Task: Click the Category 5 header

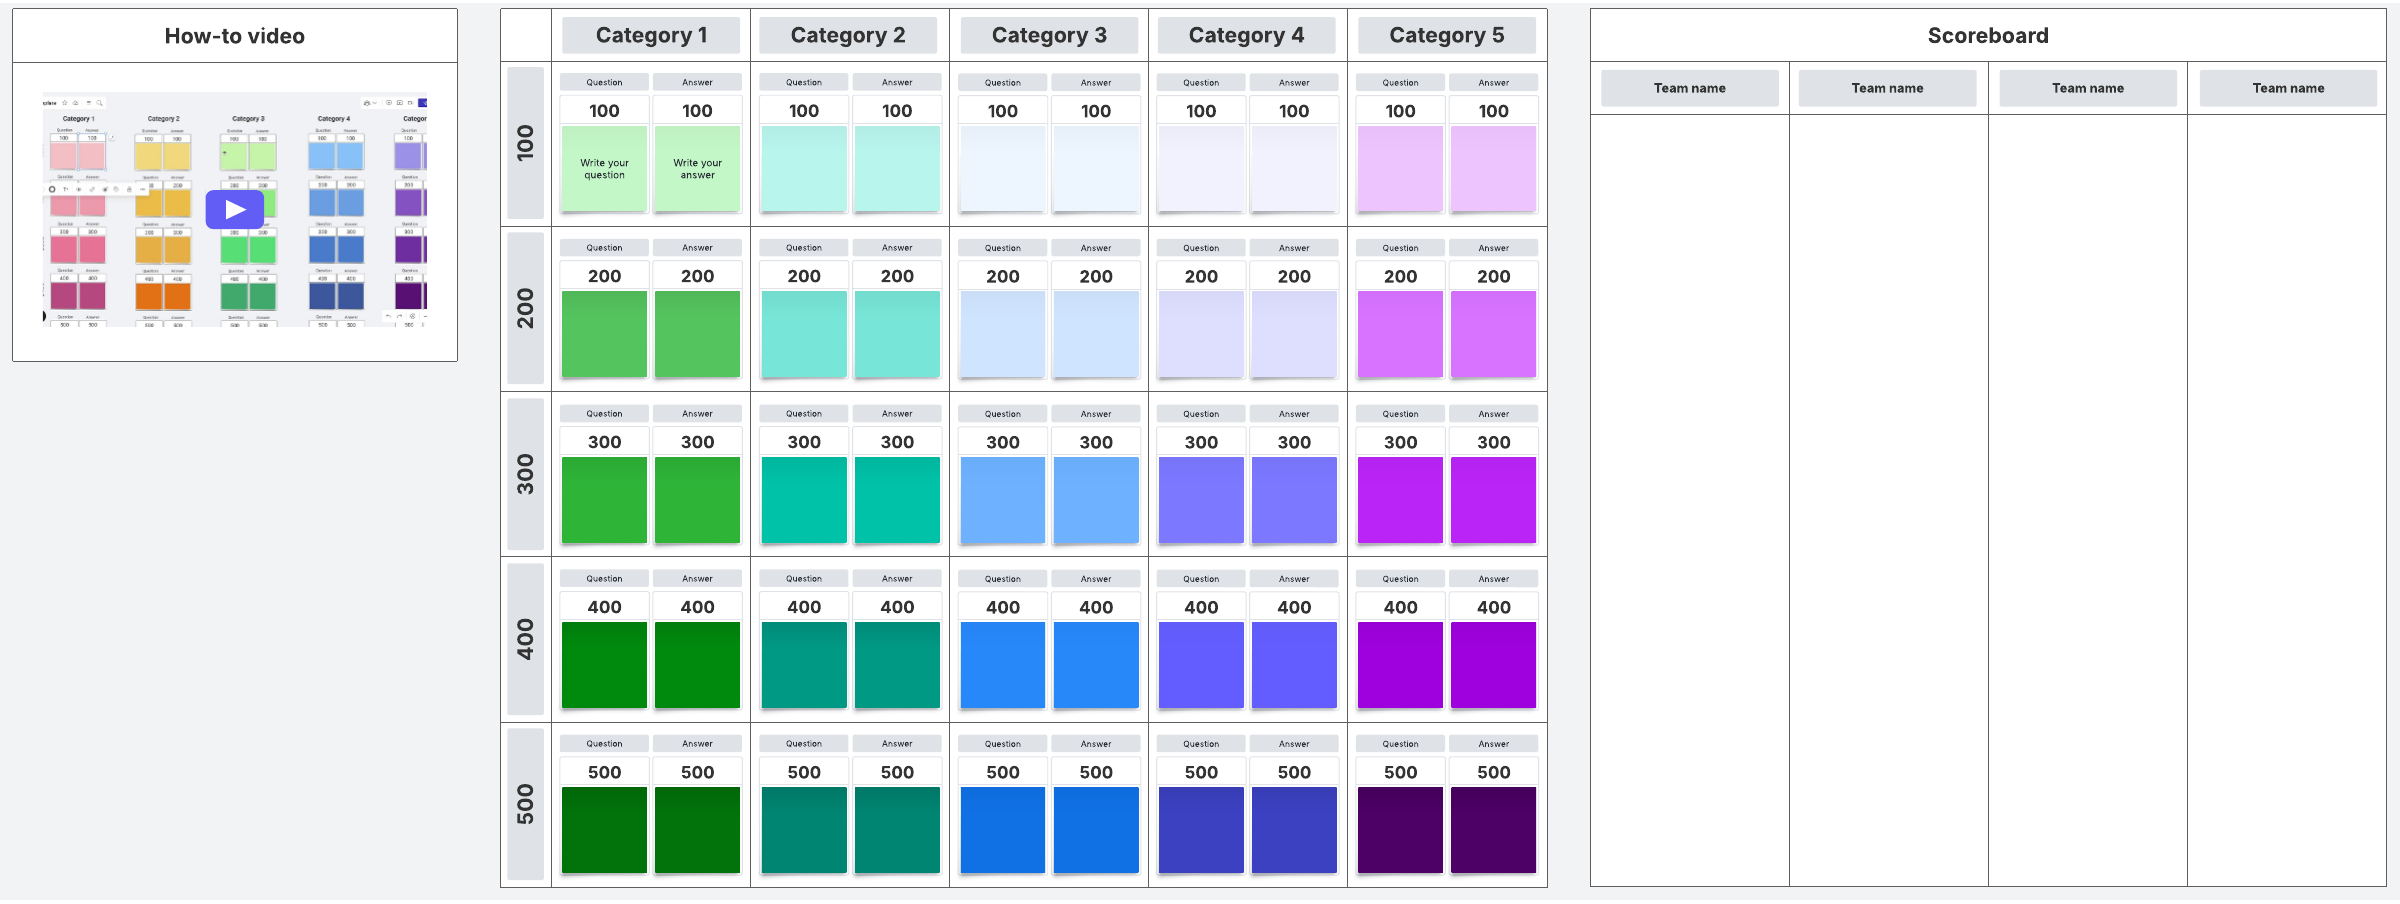Action: [x=1446, y=35]
